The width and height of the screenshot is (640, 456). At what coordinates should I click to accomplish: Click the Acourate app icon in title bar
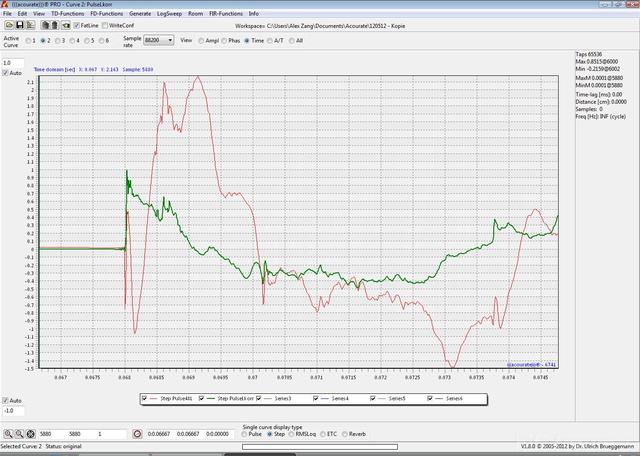point(5,5)
